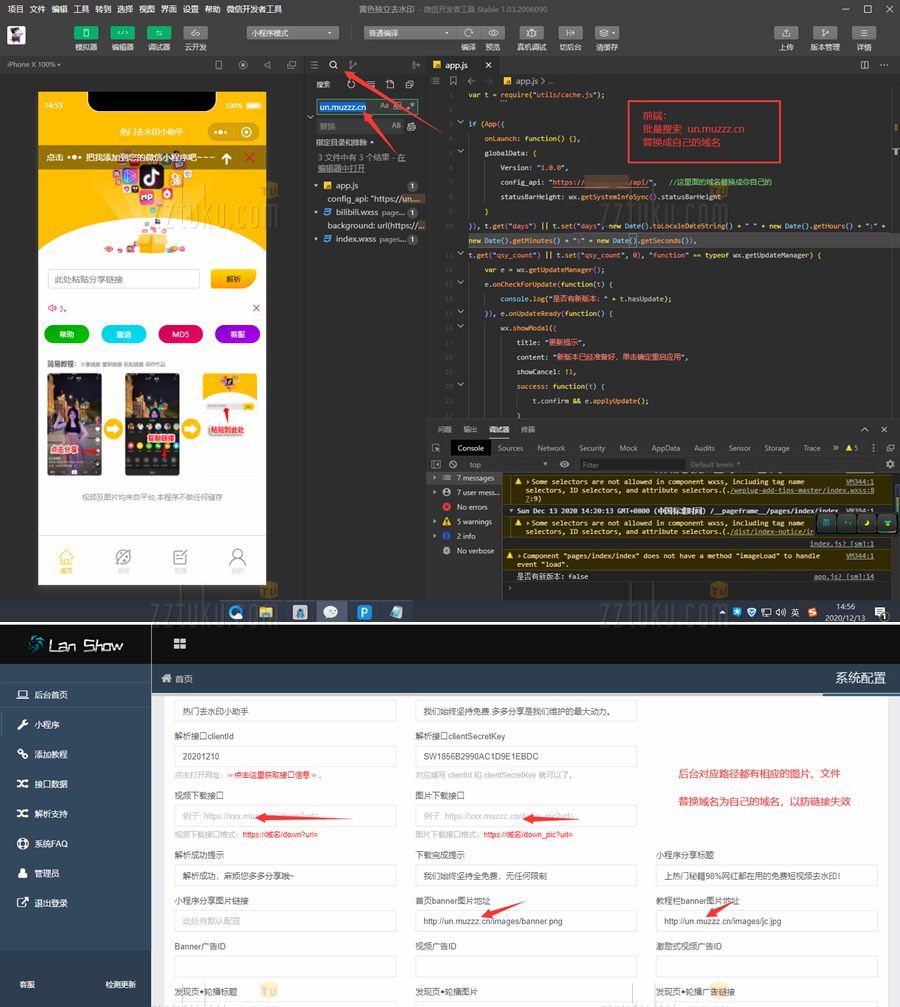
Task: Click the 首页banner图片地址 input field
Action: pos(525,921)
